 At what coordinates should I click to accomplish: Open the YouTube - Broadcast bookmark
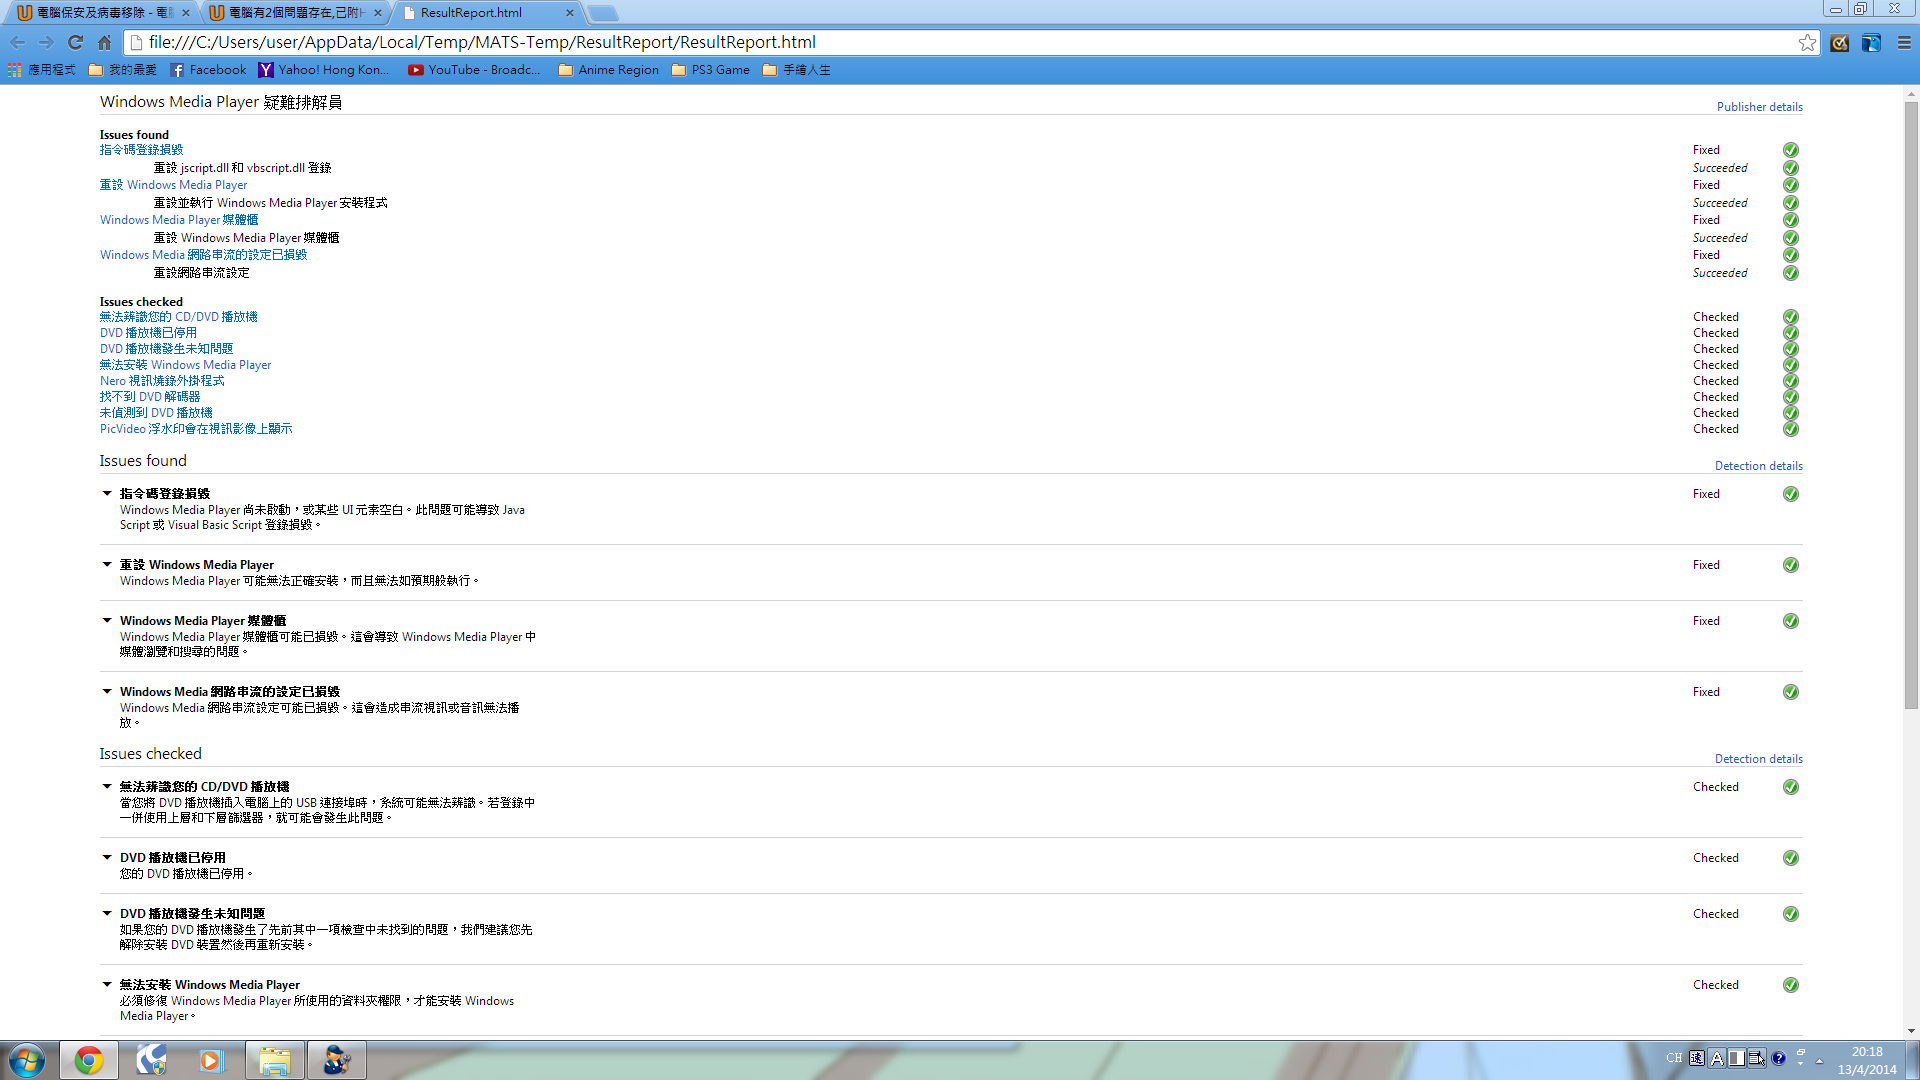click(474, 70)
